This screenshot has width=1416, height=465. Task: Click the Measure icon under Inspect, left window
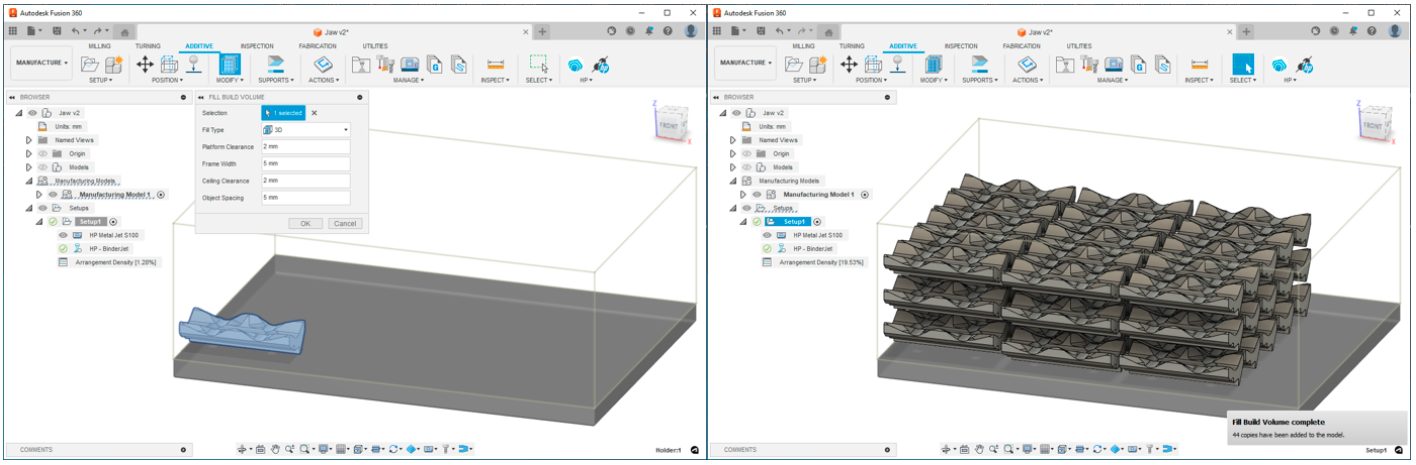coord(495,64)
